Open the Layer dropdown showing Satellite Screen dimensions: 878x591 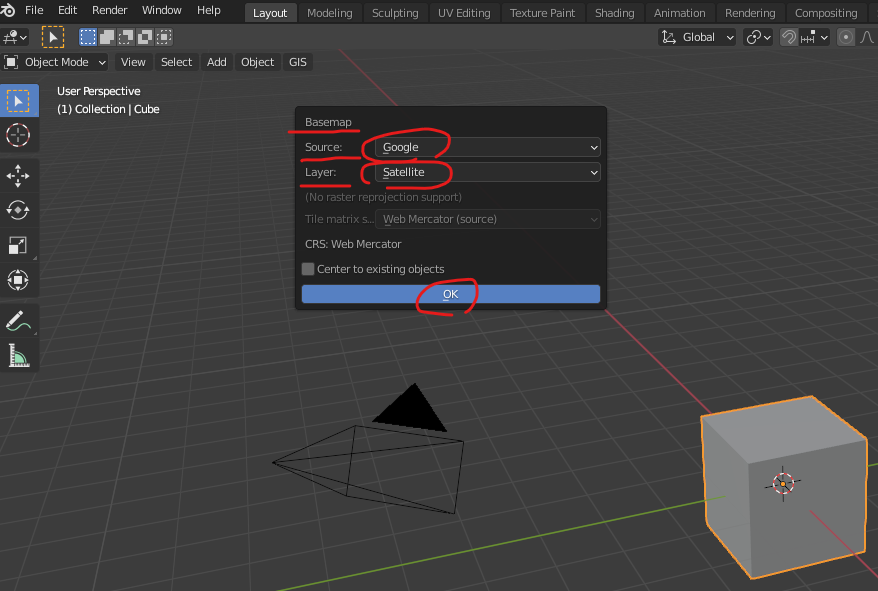click(488, 173)
